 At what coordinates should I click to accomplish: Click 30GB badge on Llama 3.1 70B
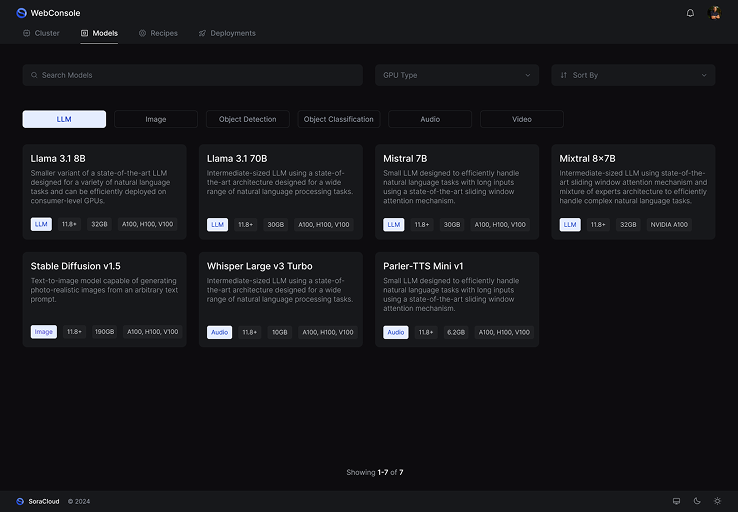[275, 224]
